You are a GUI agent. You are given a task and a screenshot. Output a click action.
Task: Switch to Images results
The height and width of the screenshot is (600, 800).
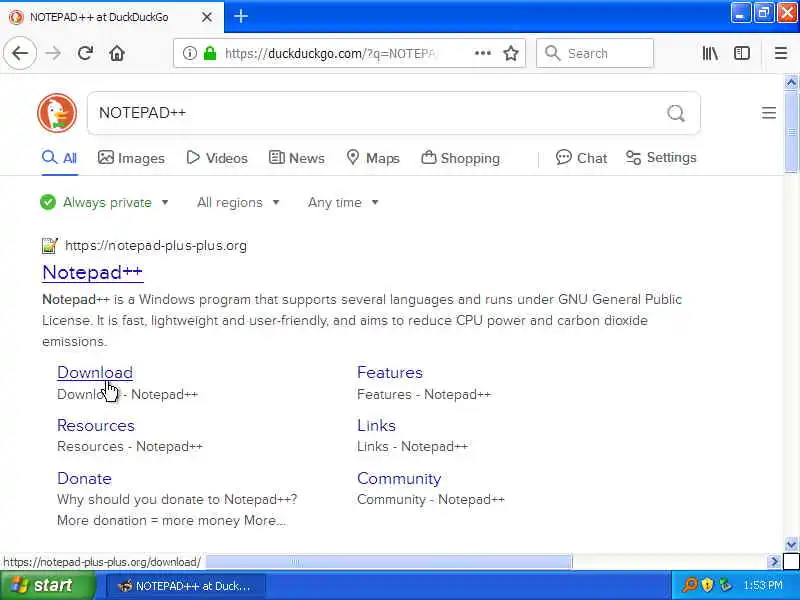(131, 158)
